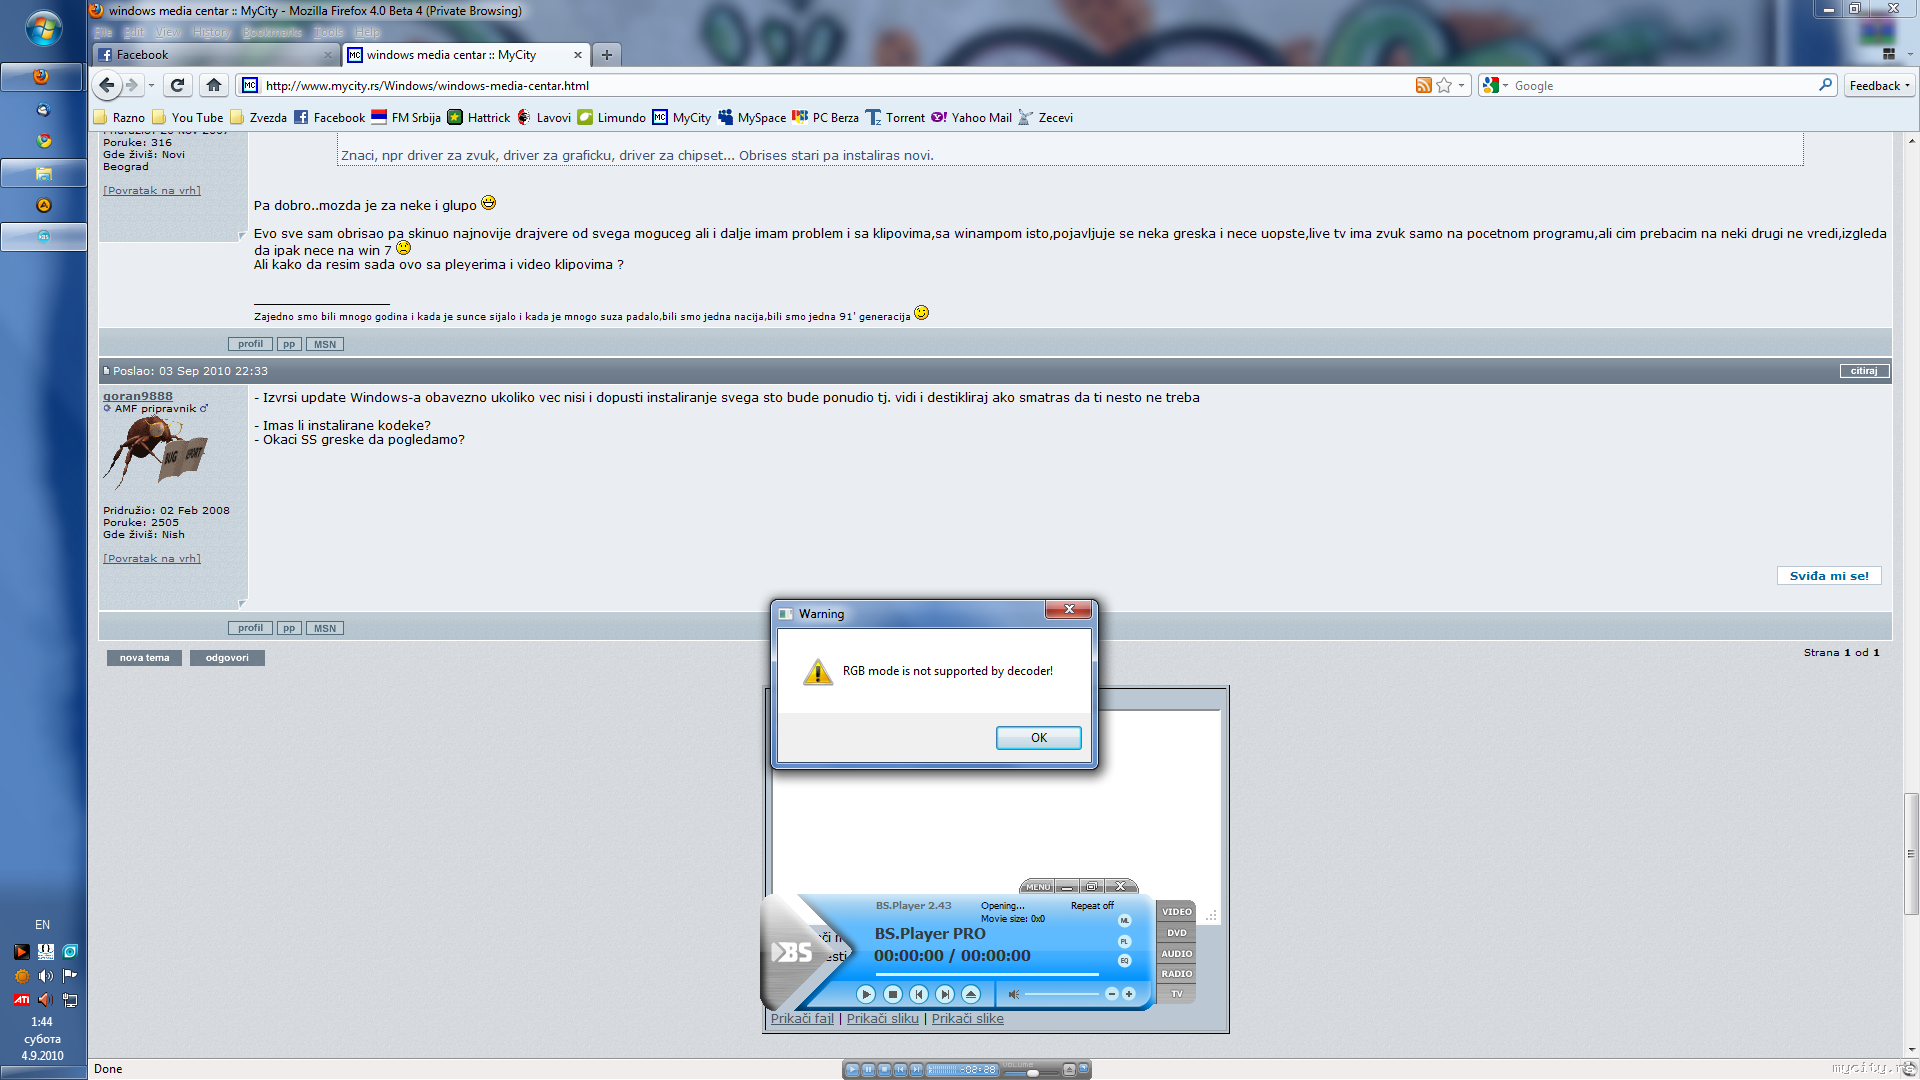Open Firefox from the taskbar

42,77
